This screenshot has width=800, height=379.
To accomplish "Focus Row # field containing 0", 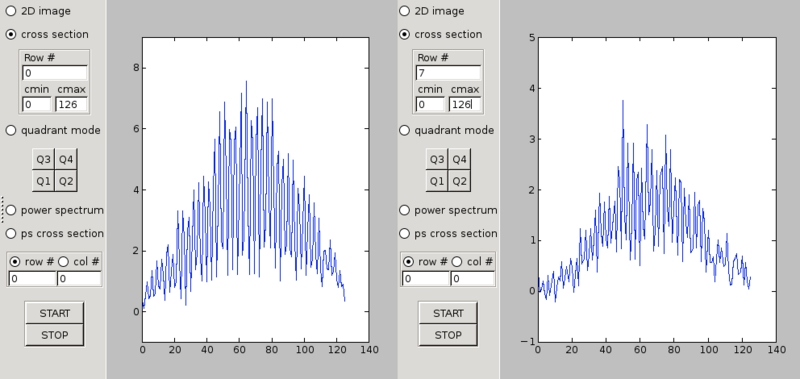I will coord(55,73).
